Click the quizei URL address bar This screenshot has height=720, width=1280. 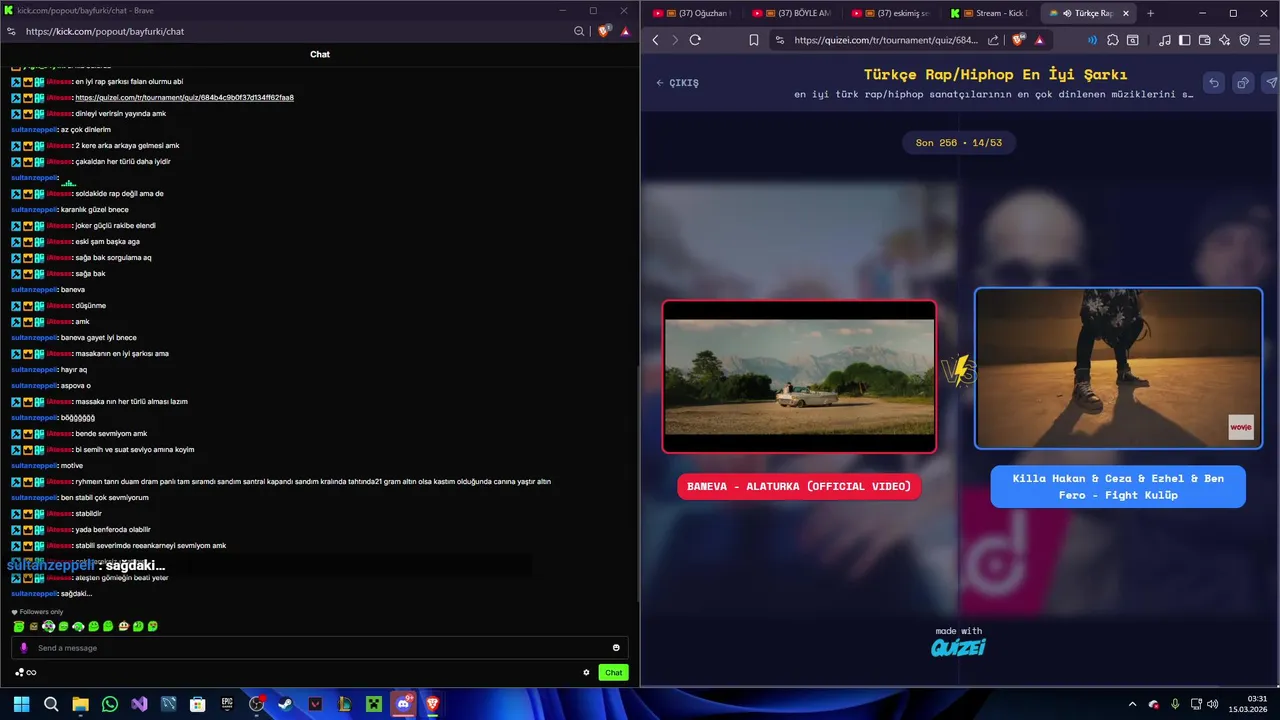pos(886,40)
